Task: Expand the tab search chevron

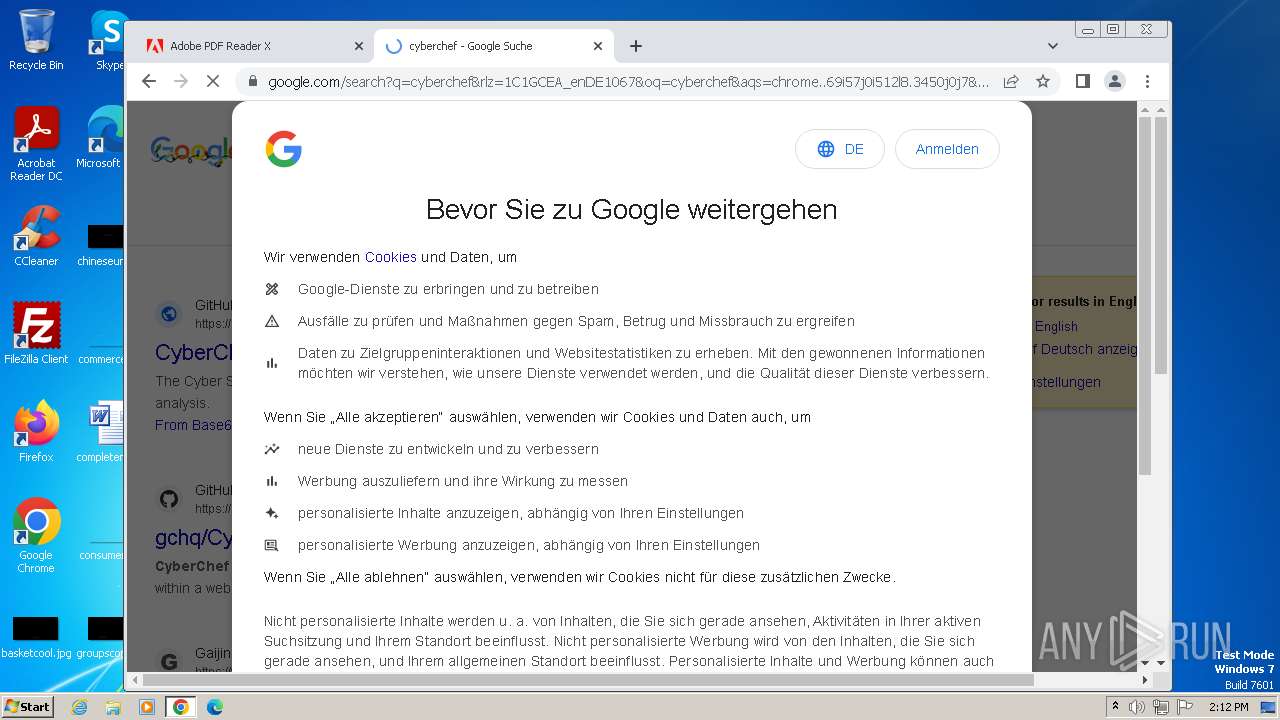Action: [x=1053, y=46]
